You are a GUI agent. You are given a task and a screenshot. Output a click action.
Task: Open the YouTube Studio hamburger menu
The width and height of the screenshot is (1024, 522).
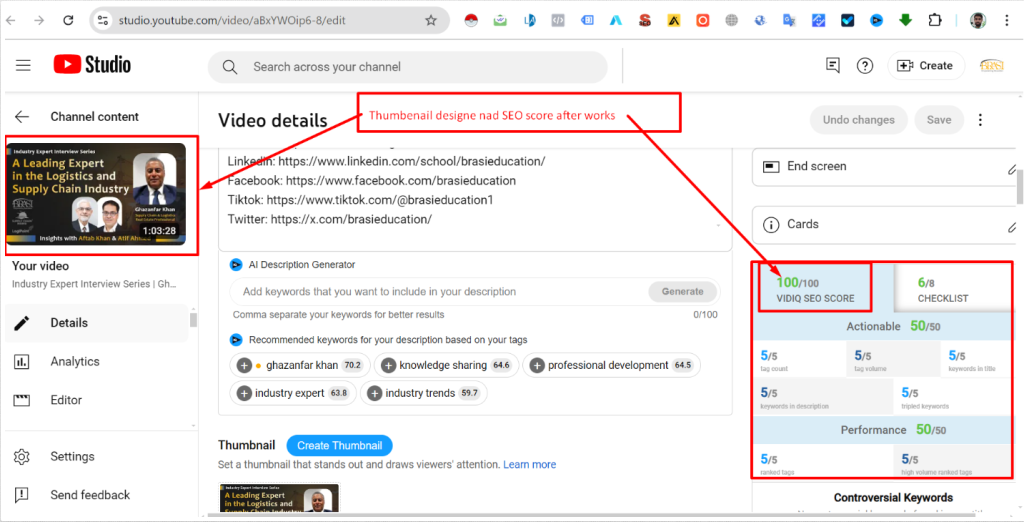(23, 66)
